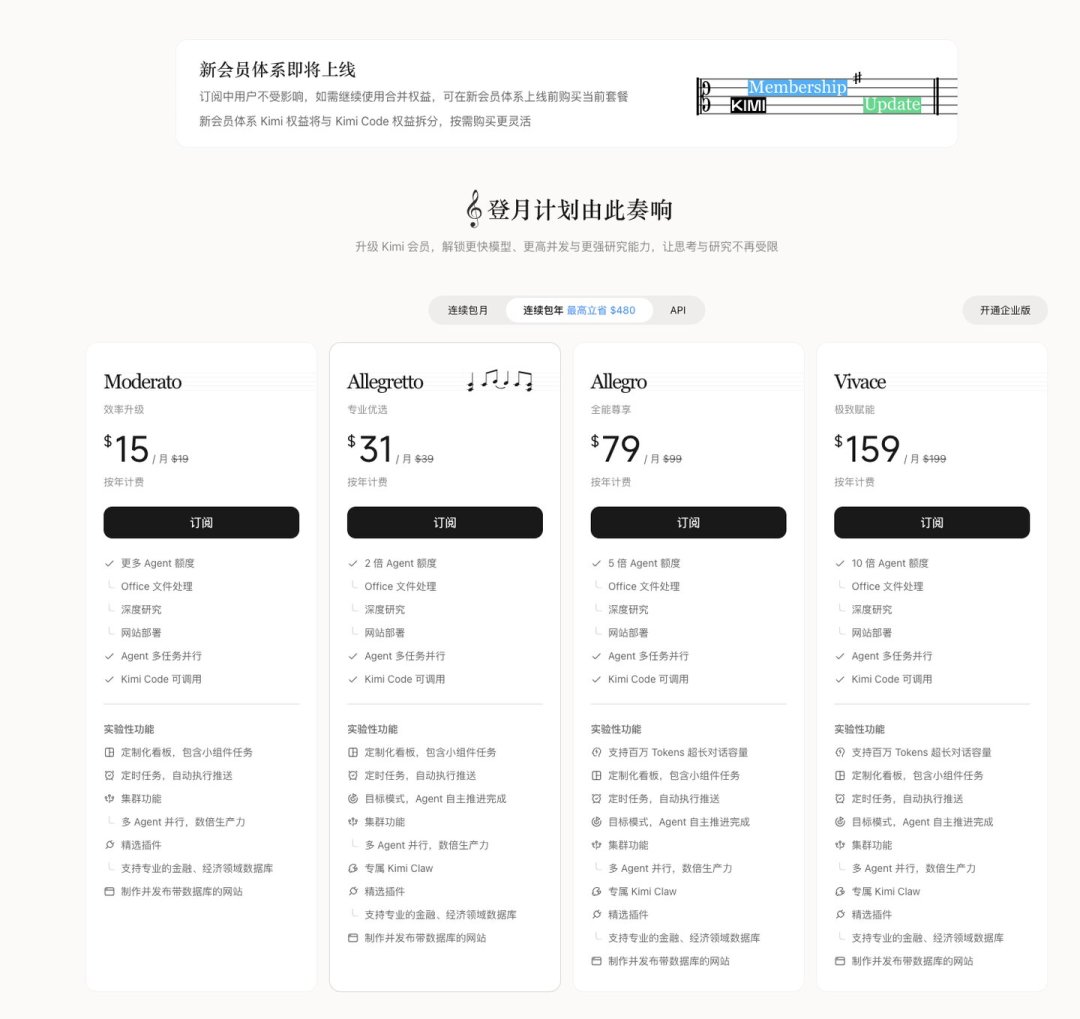Click dashboard icon in Allegro 定制化看板 row
This screenshot has height=1019, width=1080.
596,775
